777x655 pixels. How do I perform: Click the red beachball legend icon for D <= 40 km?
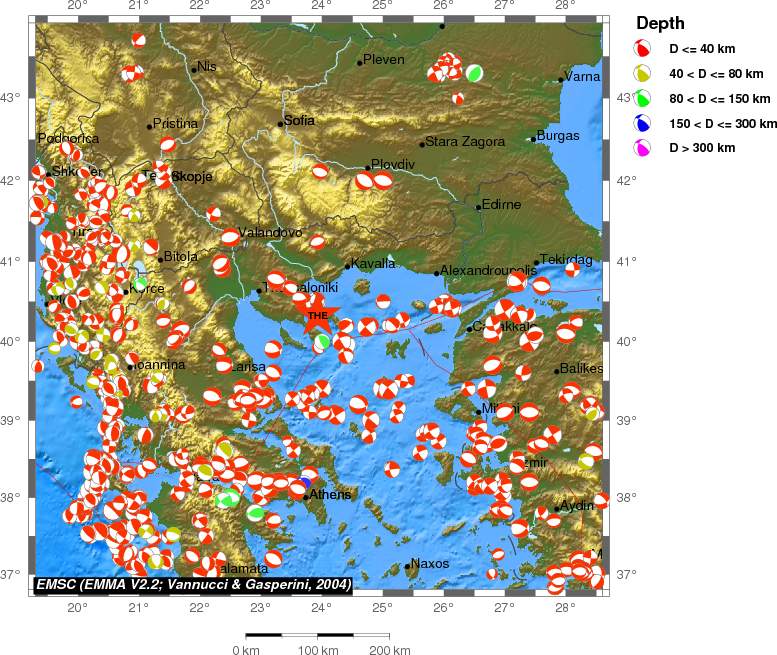(642, 49)
